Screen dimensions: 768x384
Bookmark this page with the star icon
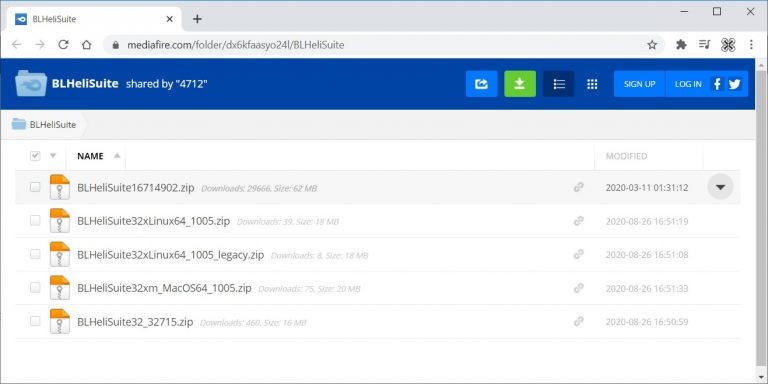[x=652, y=45]
